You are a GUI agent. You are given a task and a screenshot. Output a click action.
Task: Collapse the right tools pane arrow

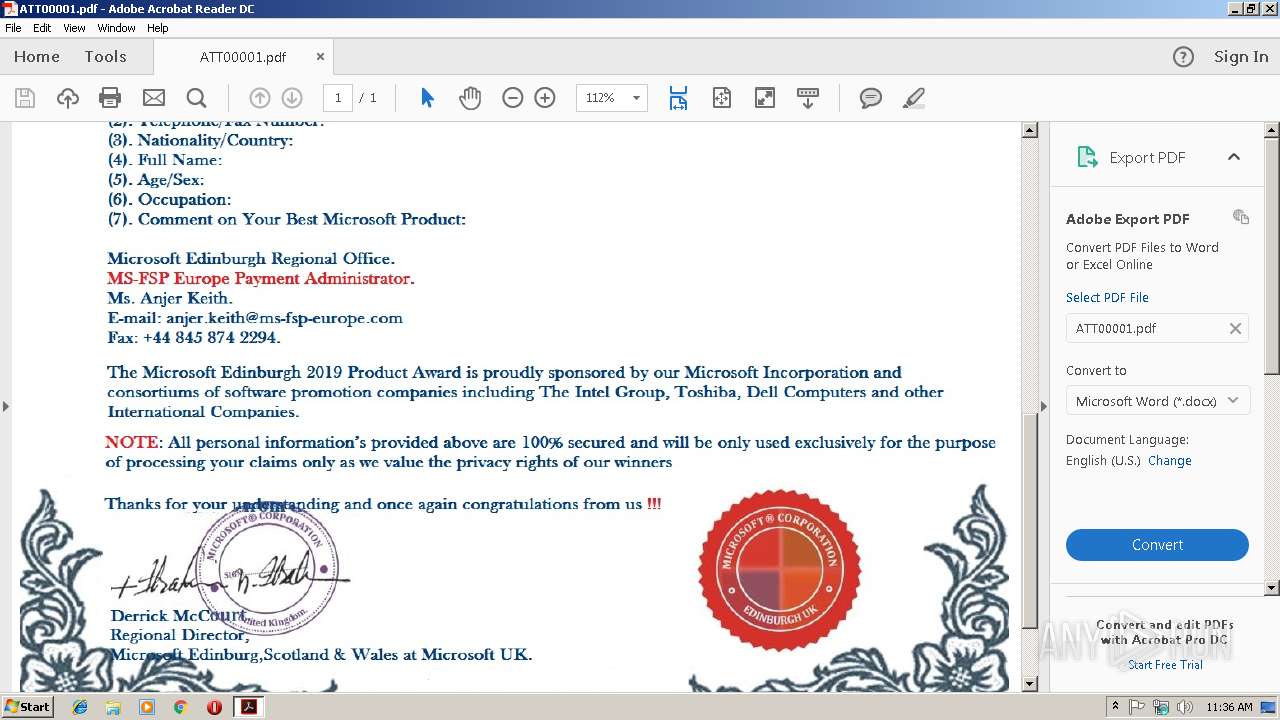1044,406
